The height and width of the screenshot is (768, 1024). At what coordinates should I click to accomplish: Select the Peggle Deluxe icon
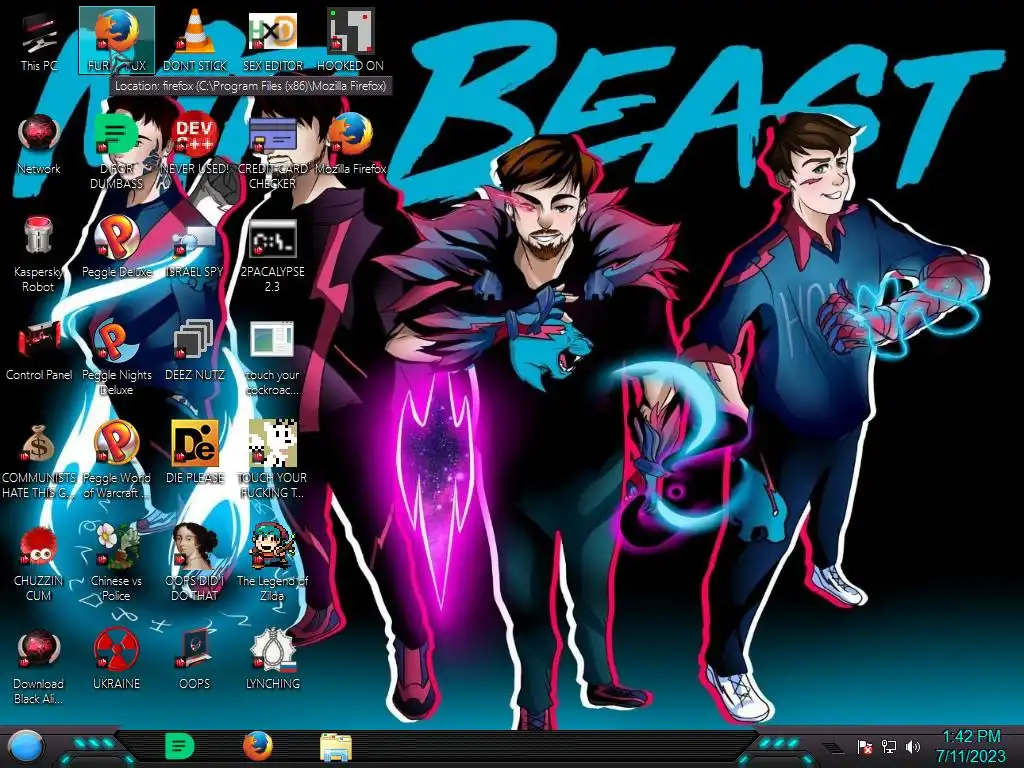pyautogui.click(x=117, y=247)
